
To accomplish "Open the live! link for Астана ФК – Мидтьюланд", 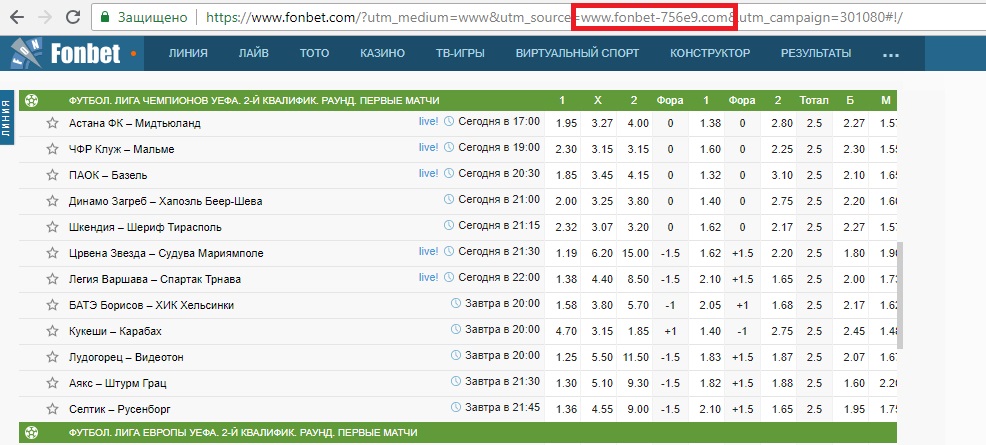I will [428, 121].
